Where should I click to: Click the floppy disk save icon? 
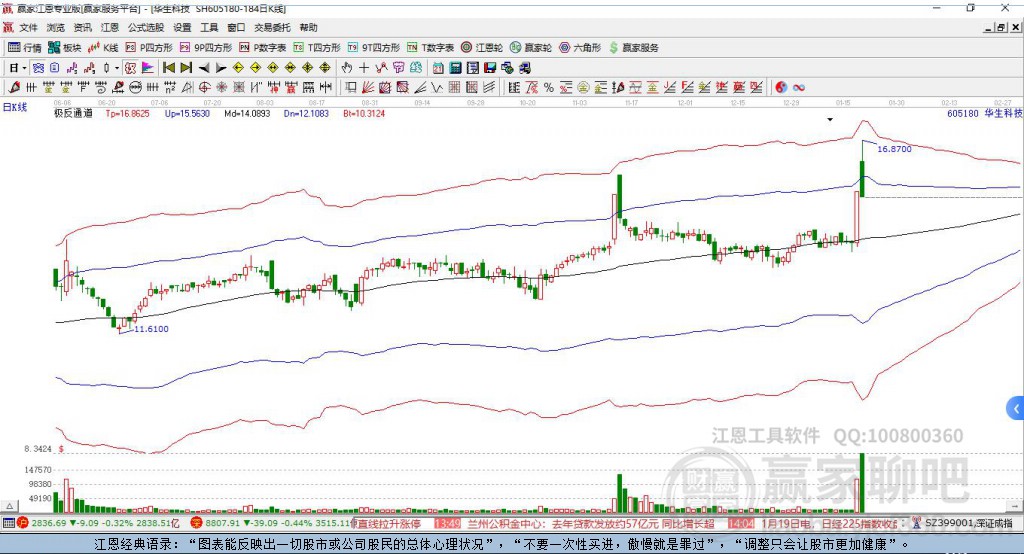[x=490, y=68]
